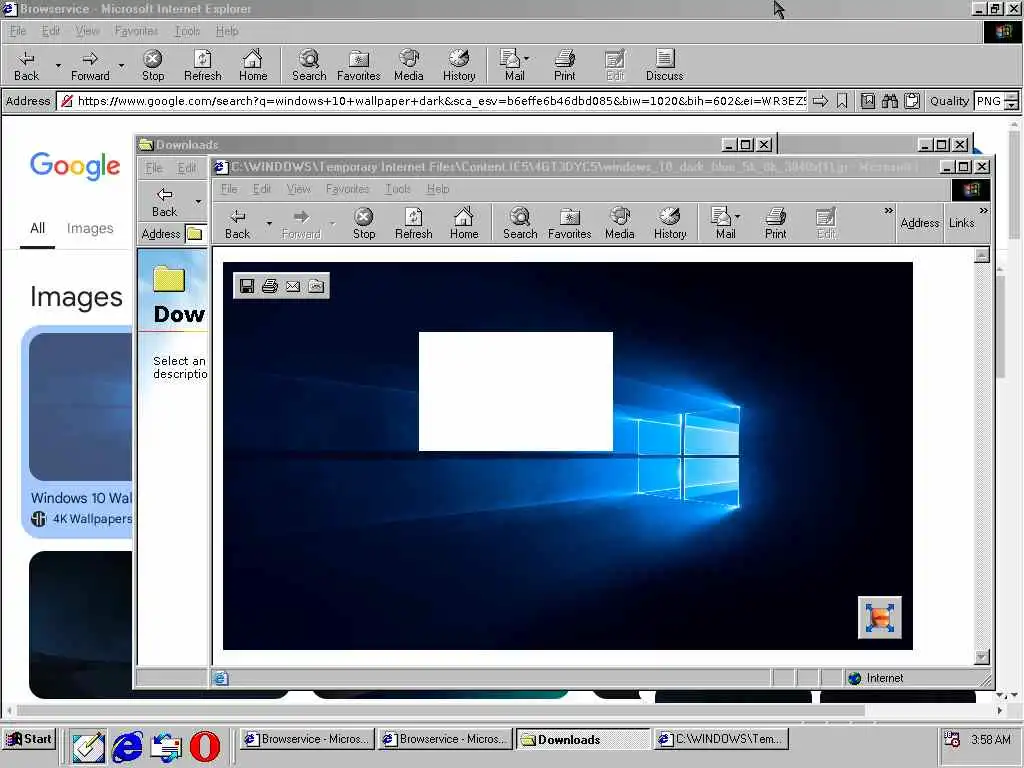
Task: Click Search in the Browservice main toolbar
Action: [x=309, y=66]
